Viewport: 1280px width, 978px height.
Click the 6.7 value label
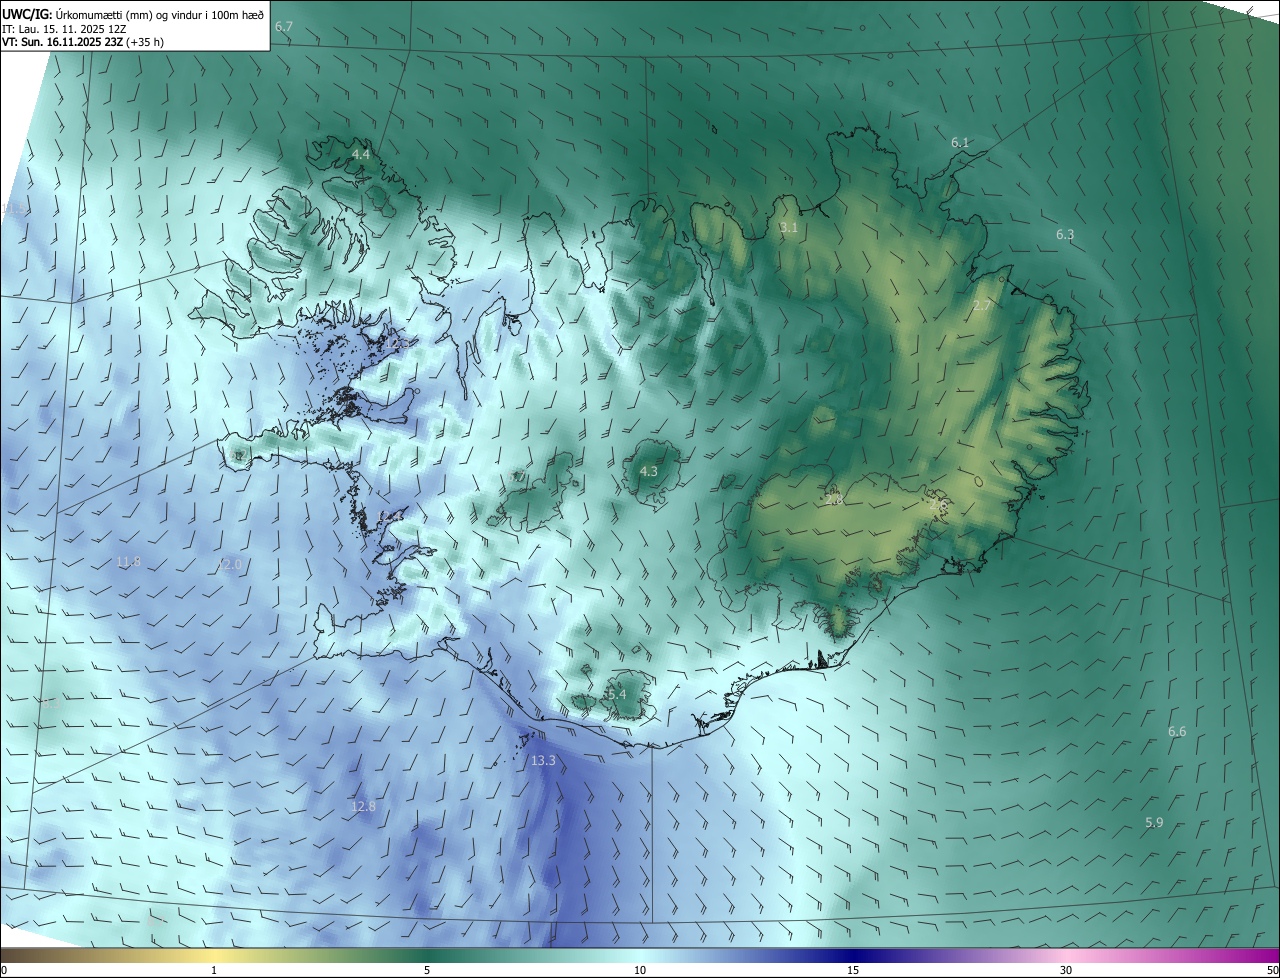[284, 26]
